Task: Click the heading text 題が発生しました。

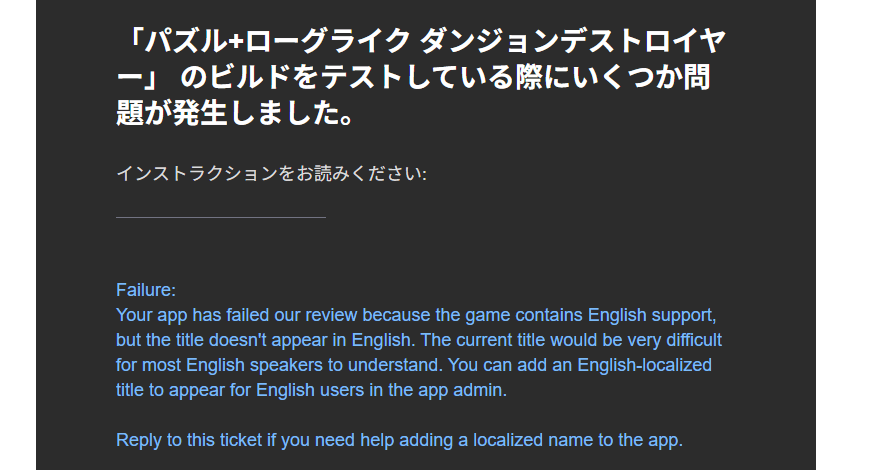Action: (x=236, y=112)
